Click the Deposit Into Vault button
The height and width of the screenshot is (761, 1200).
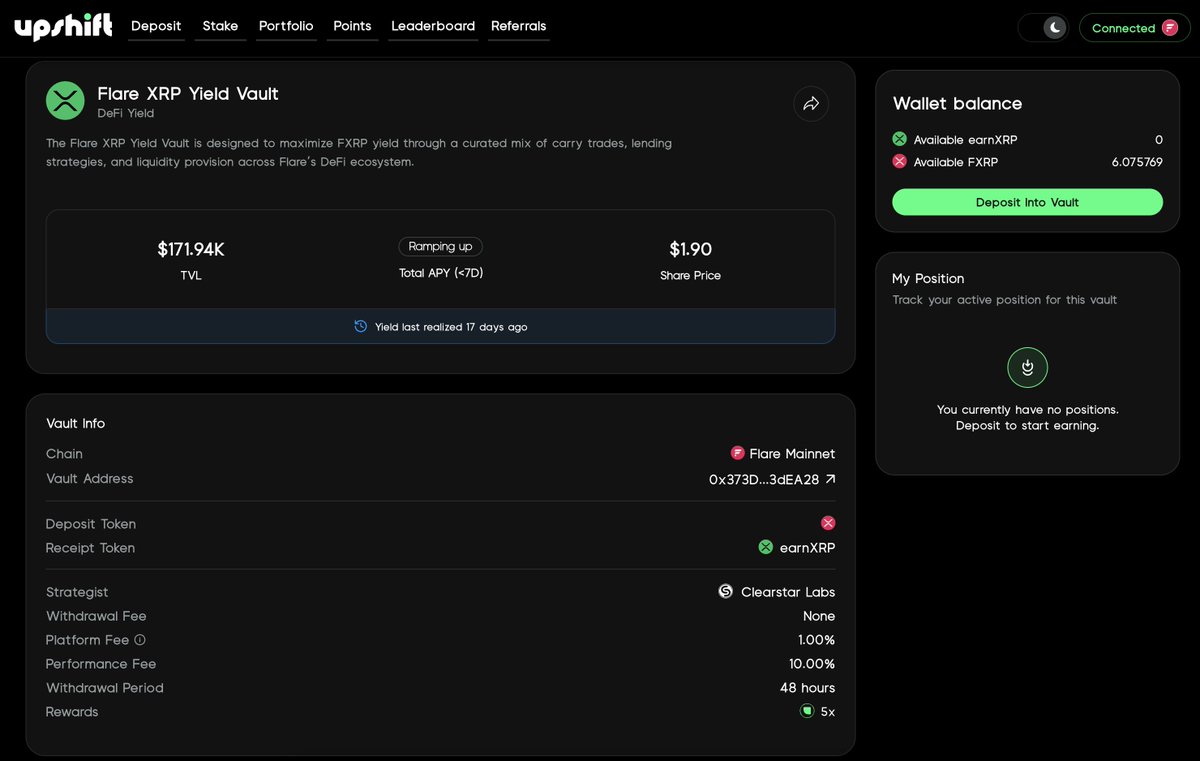[x=1027, y=202]
